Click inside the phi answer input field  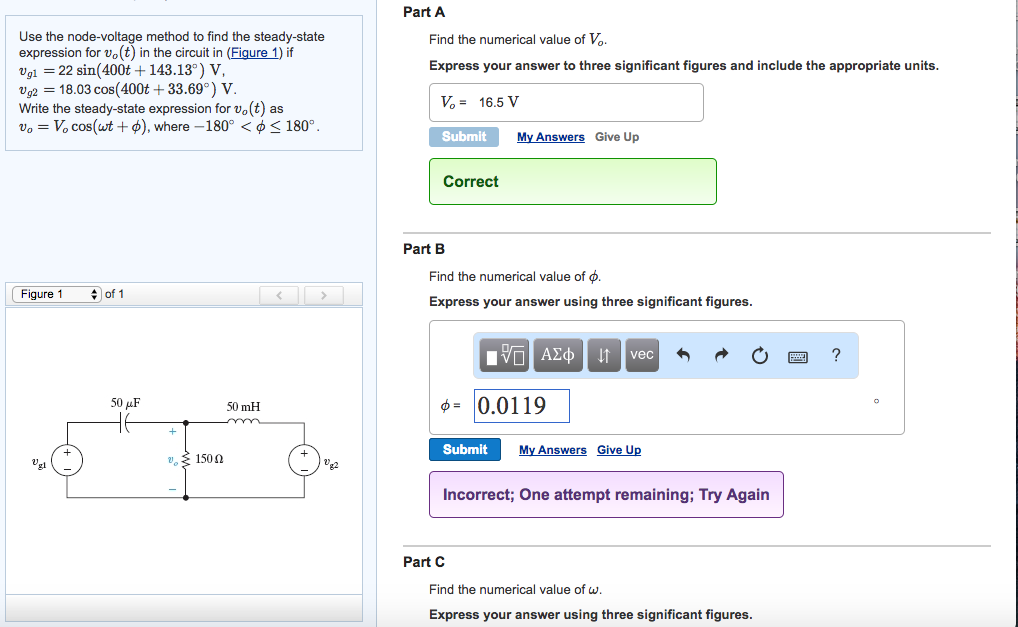[x=521, y=405]
